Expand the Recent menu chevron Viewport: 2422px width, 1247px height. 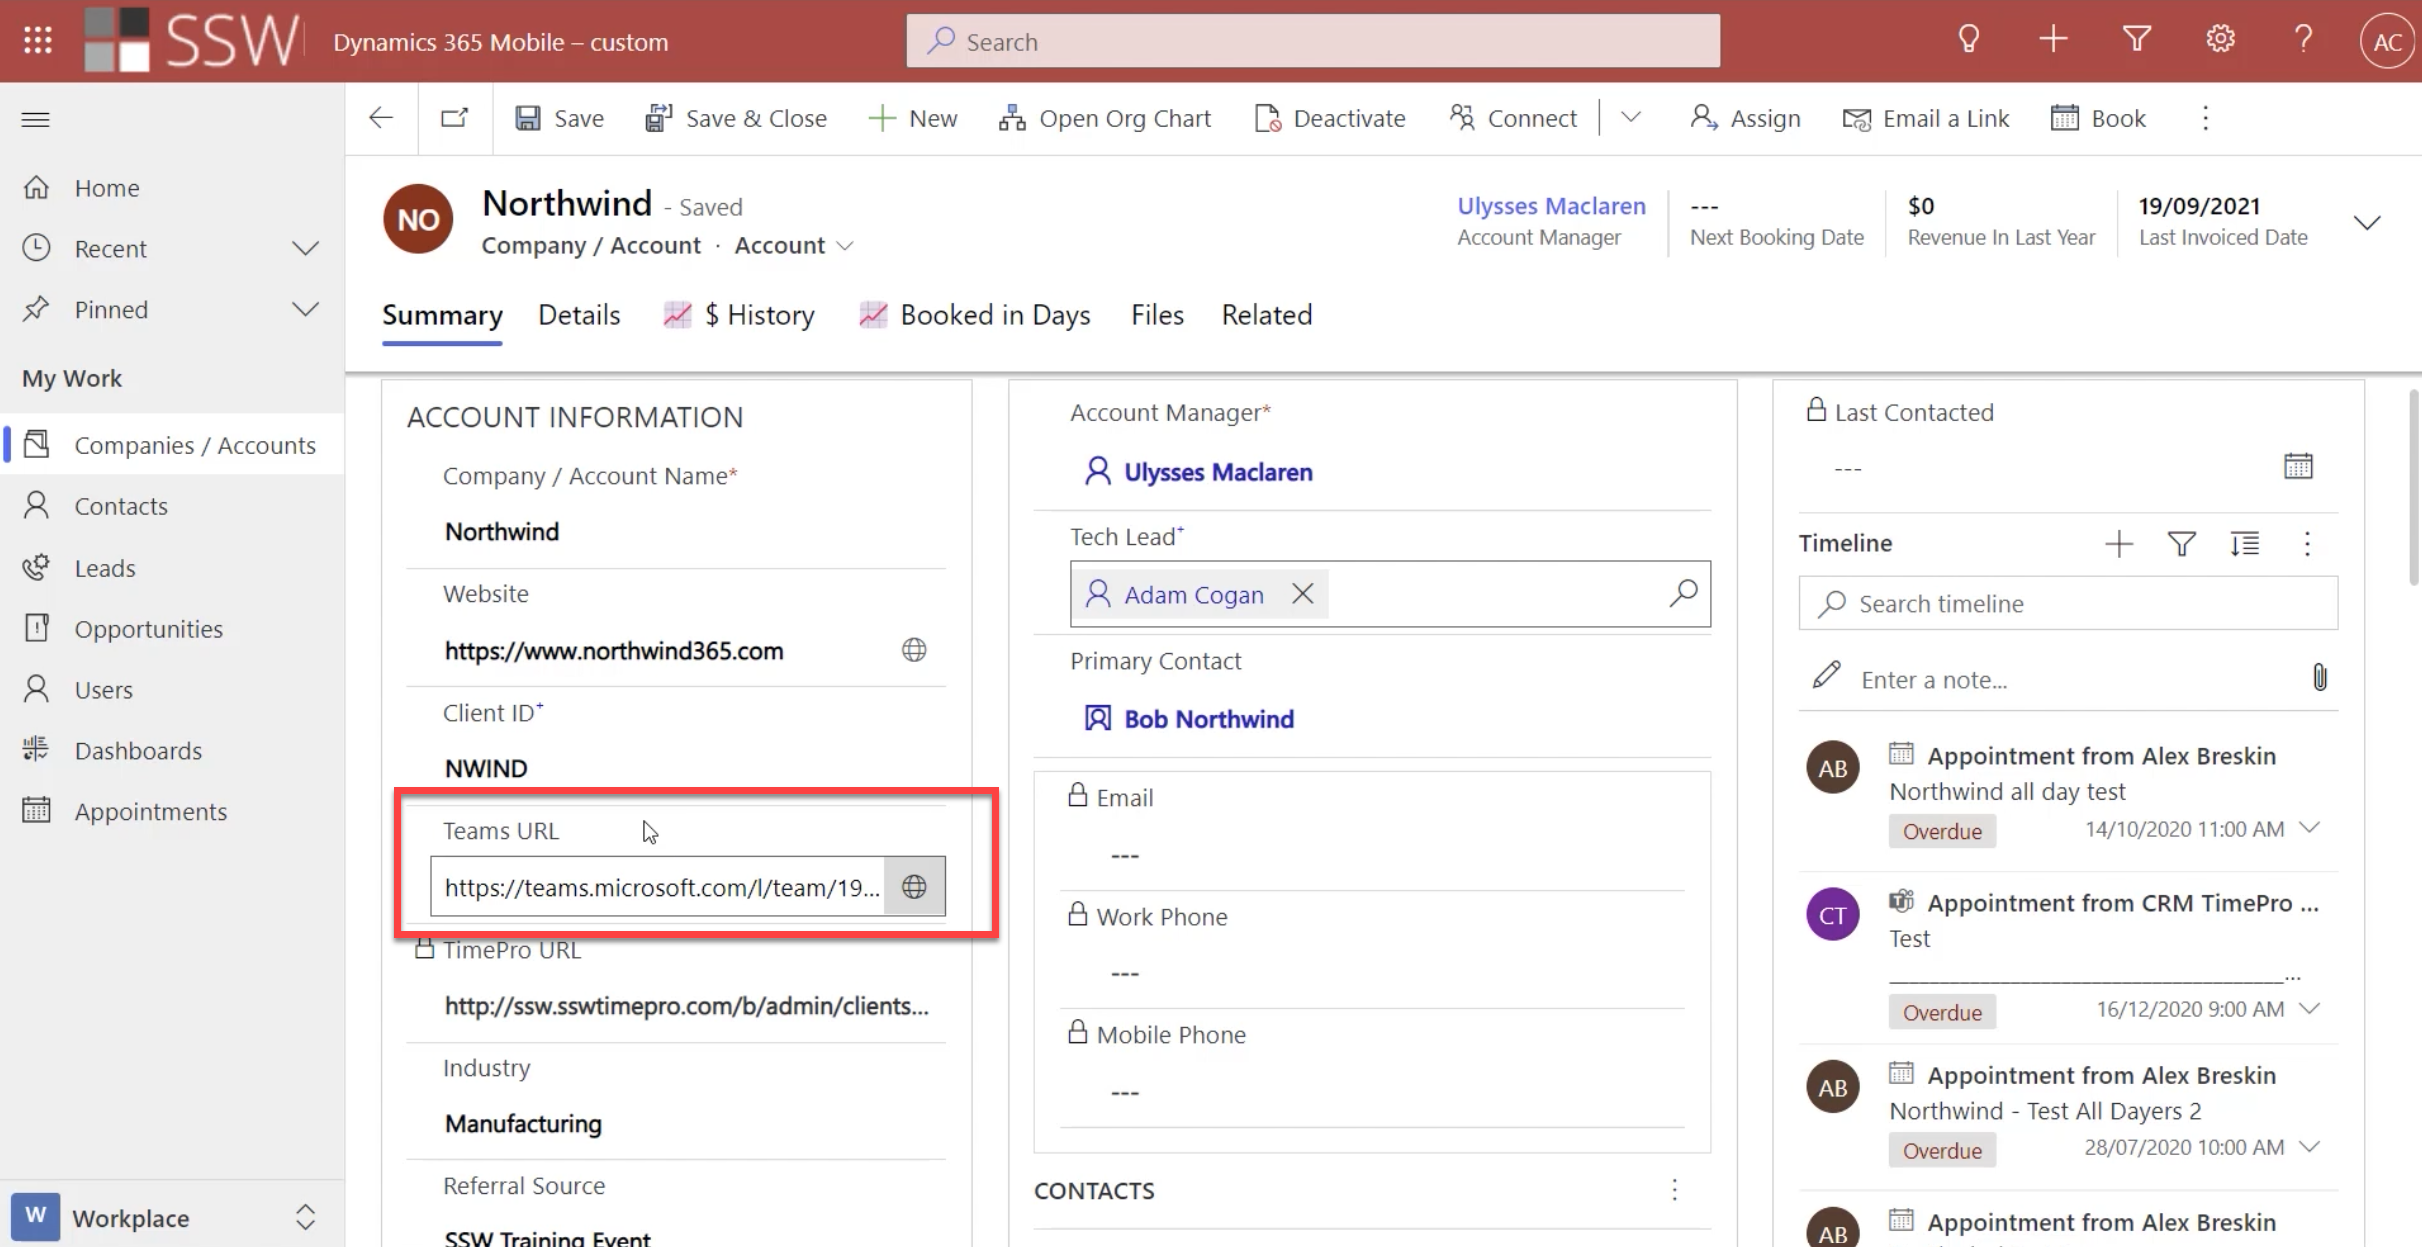coord(305,248)
